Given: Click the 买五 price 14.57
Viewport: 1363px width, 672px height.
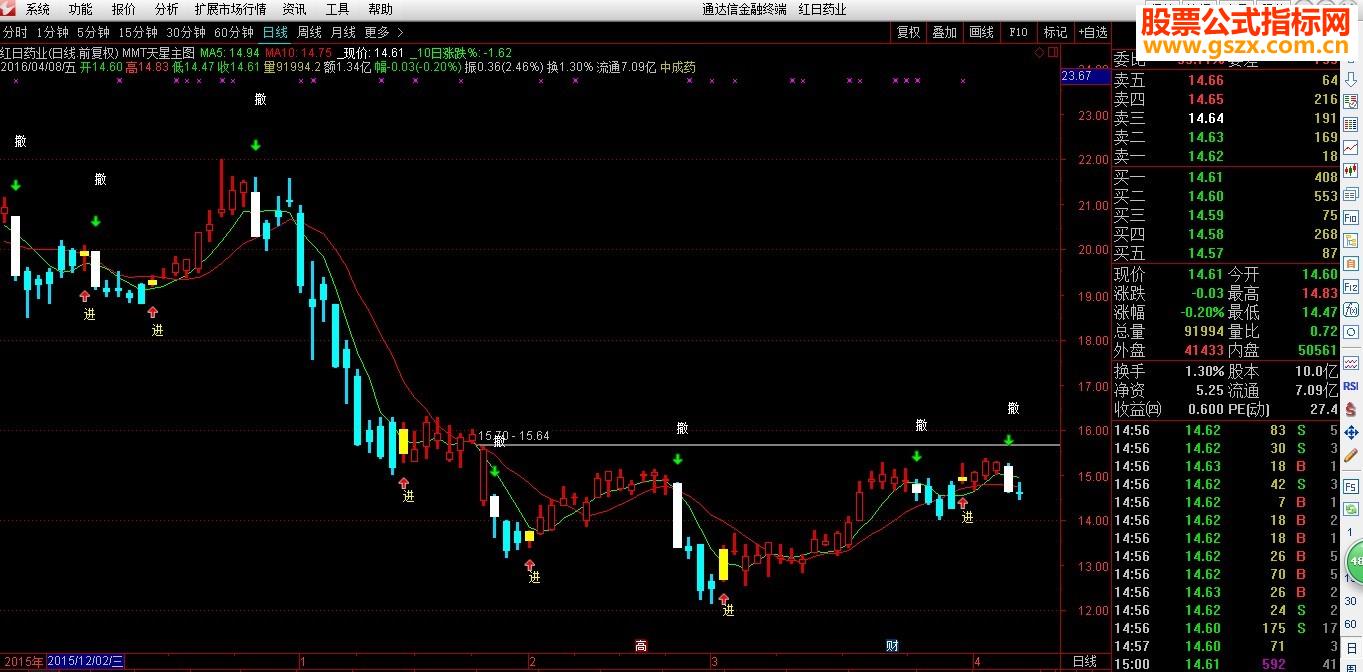Looking at the screenshot, I should (x=1206, y=253).
